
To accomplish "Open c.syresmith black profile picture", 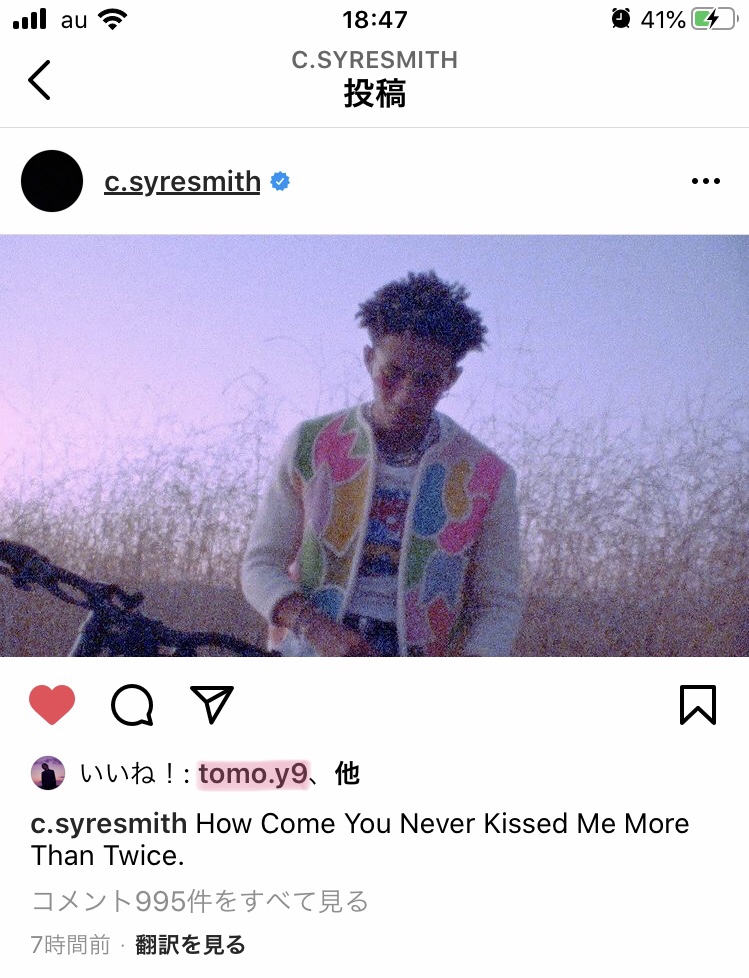I will point(52,181).
